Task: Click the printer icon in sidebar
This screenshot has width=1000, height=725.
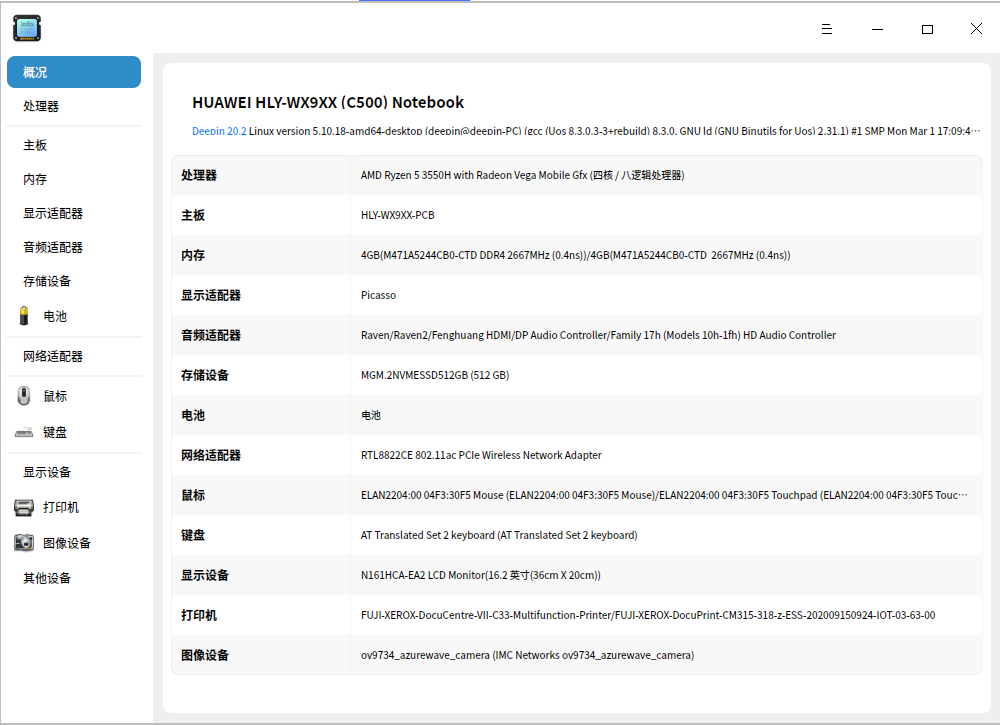Action: pos(24,508)
